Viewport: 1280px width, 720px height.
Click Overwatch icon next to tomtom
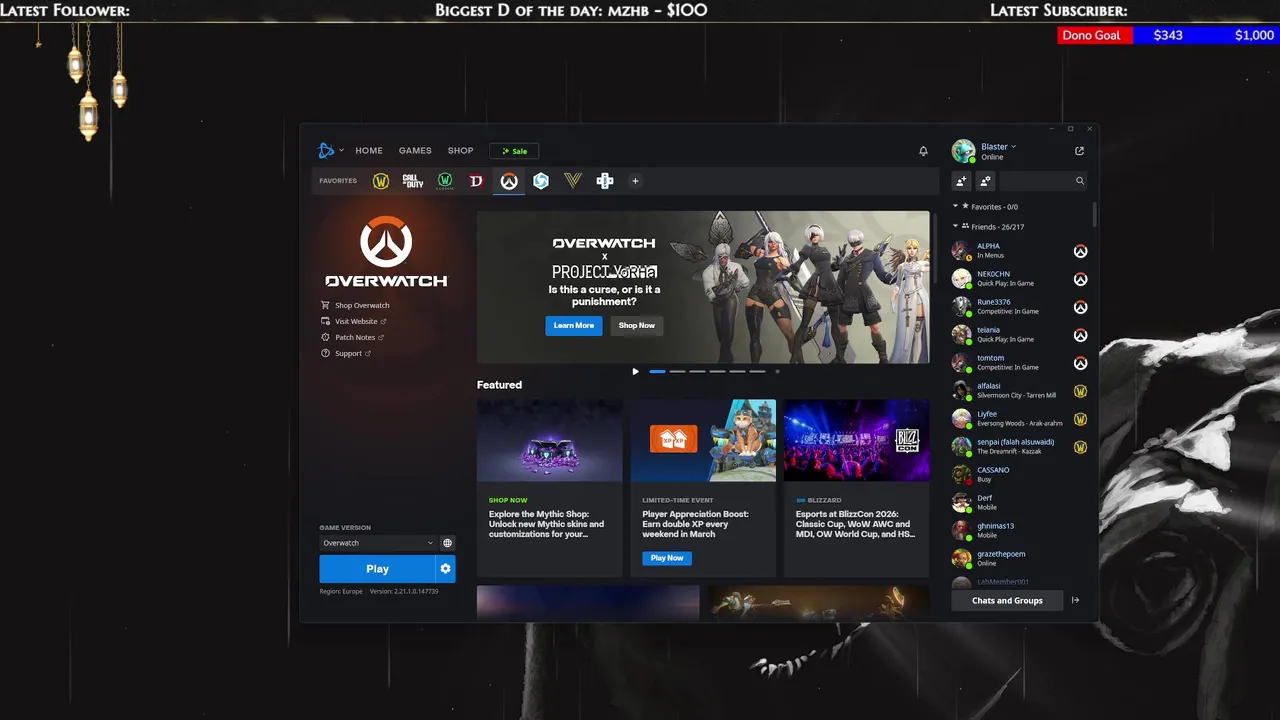click(1080, 363)
